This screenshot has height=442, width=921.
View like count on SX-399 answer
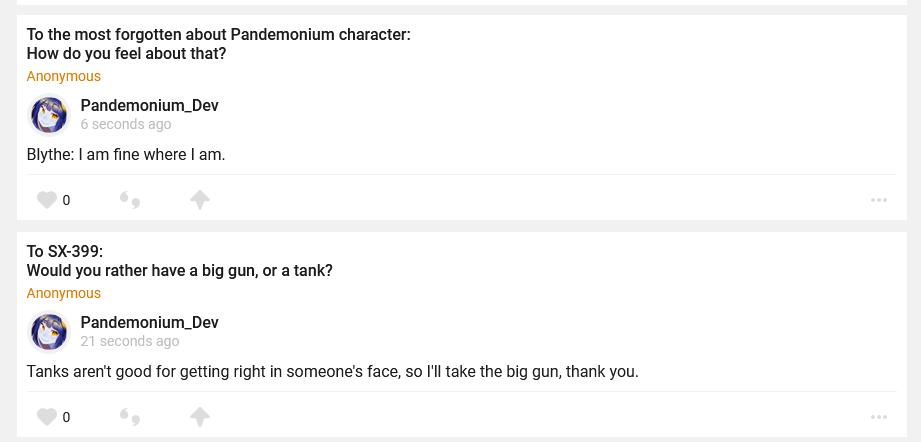[66, 417]
